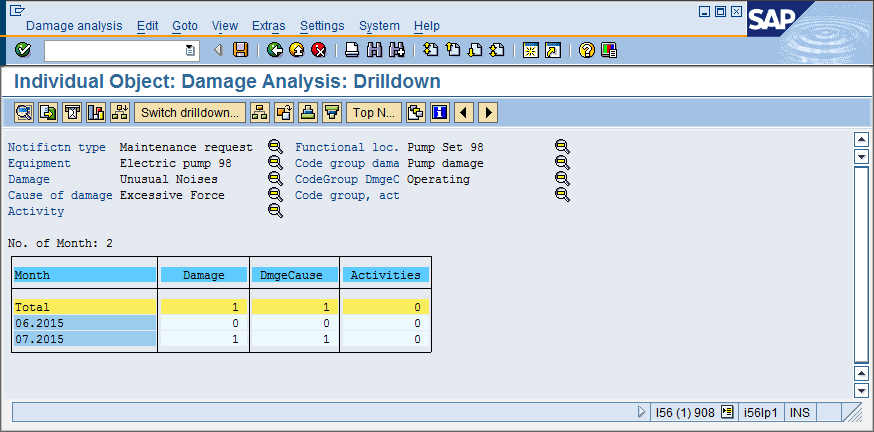Jump to Last Page icon

click(496, 50)
